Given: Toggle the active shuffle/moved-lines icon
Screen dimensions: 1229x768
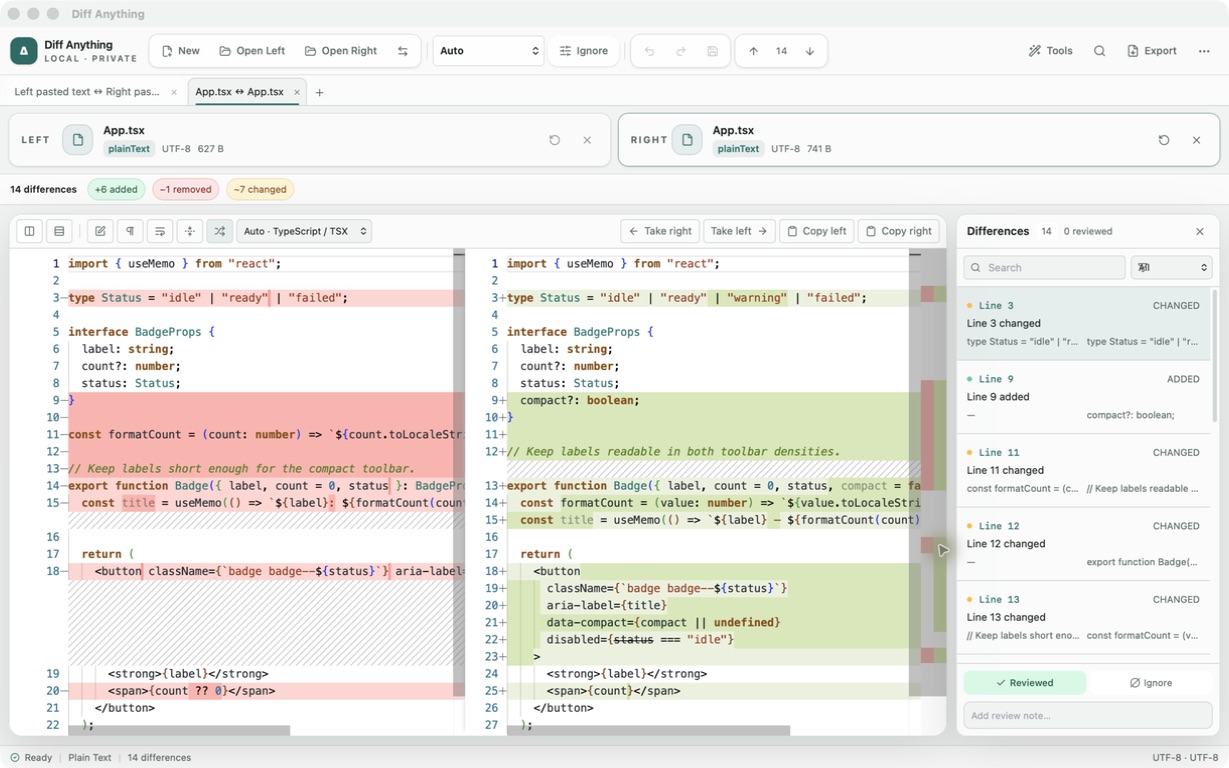Looking at the screenshot, I should (220, 231).
